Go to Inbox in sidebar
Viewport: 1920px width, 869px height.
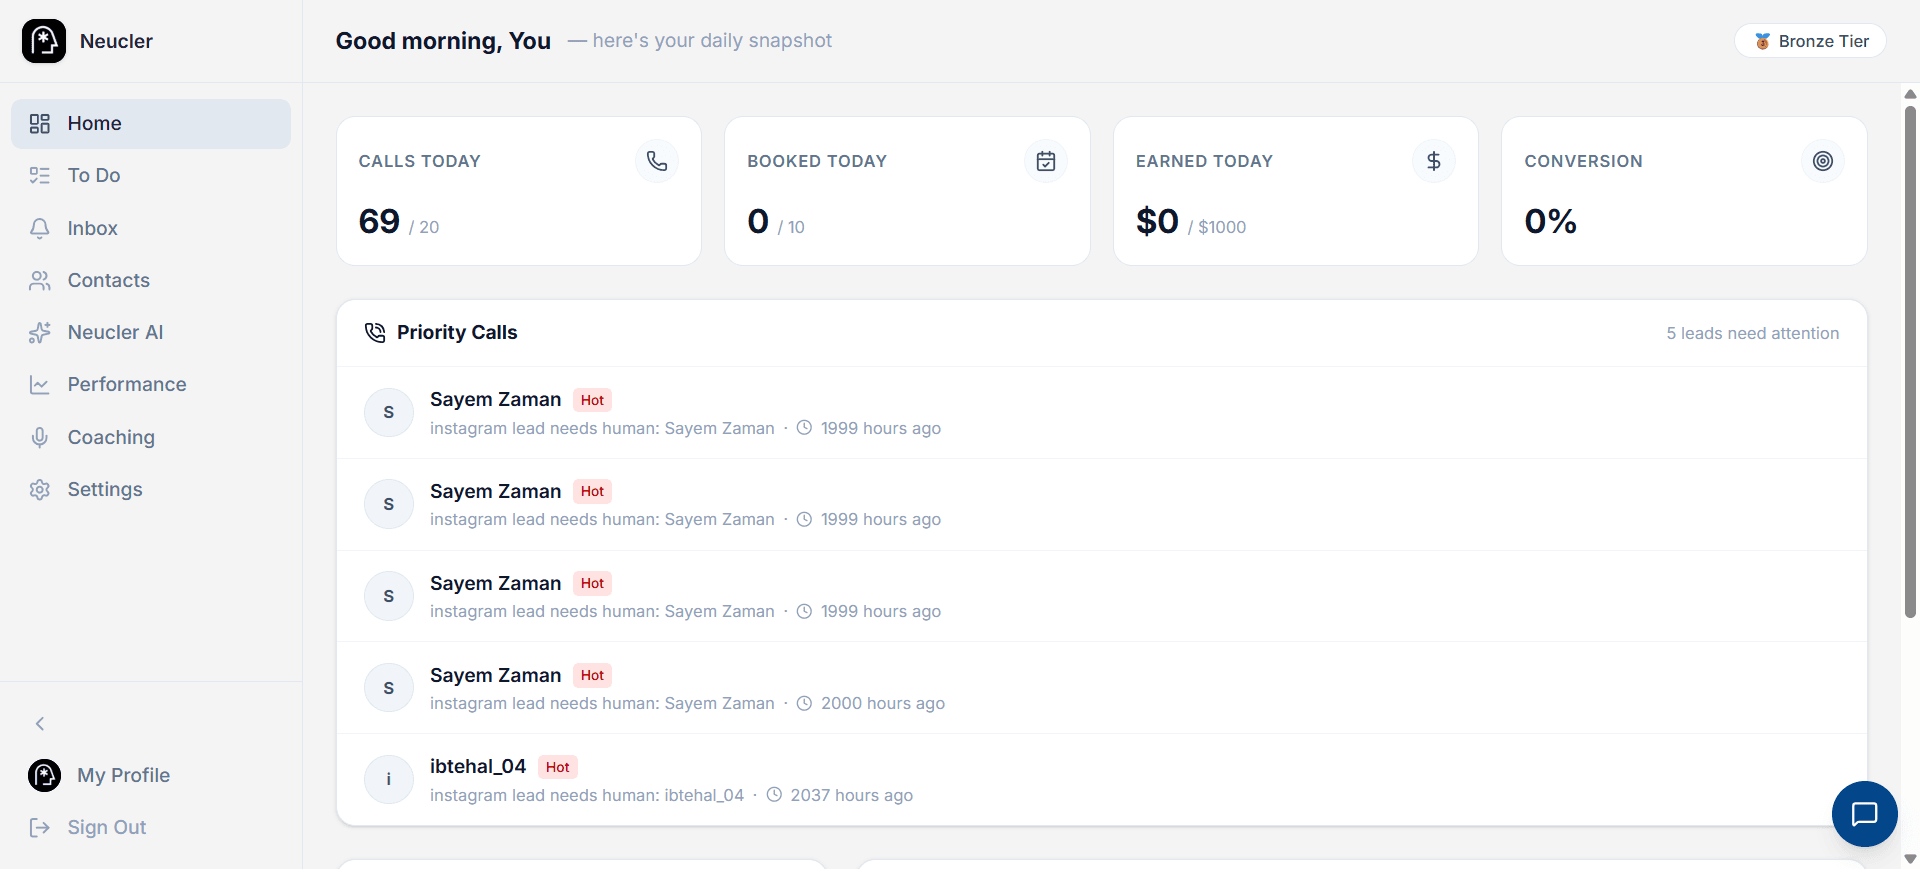151,228
